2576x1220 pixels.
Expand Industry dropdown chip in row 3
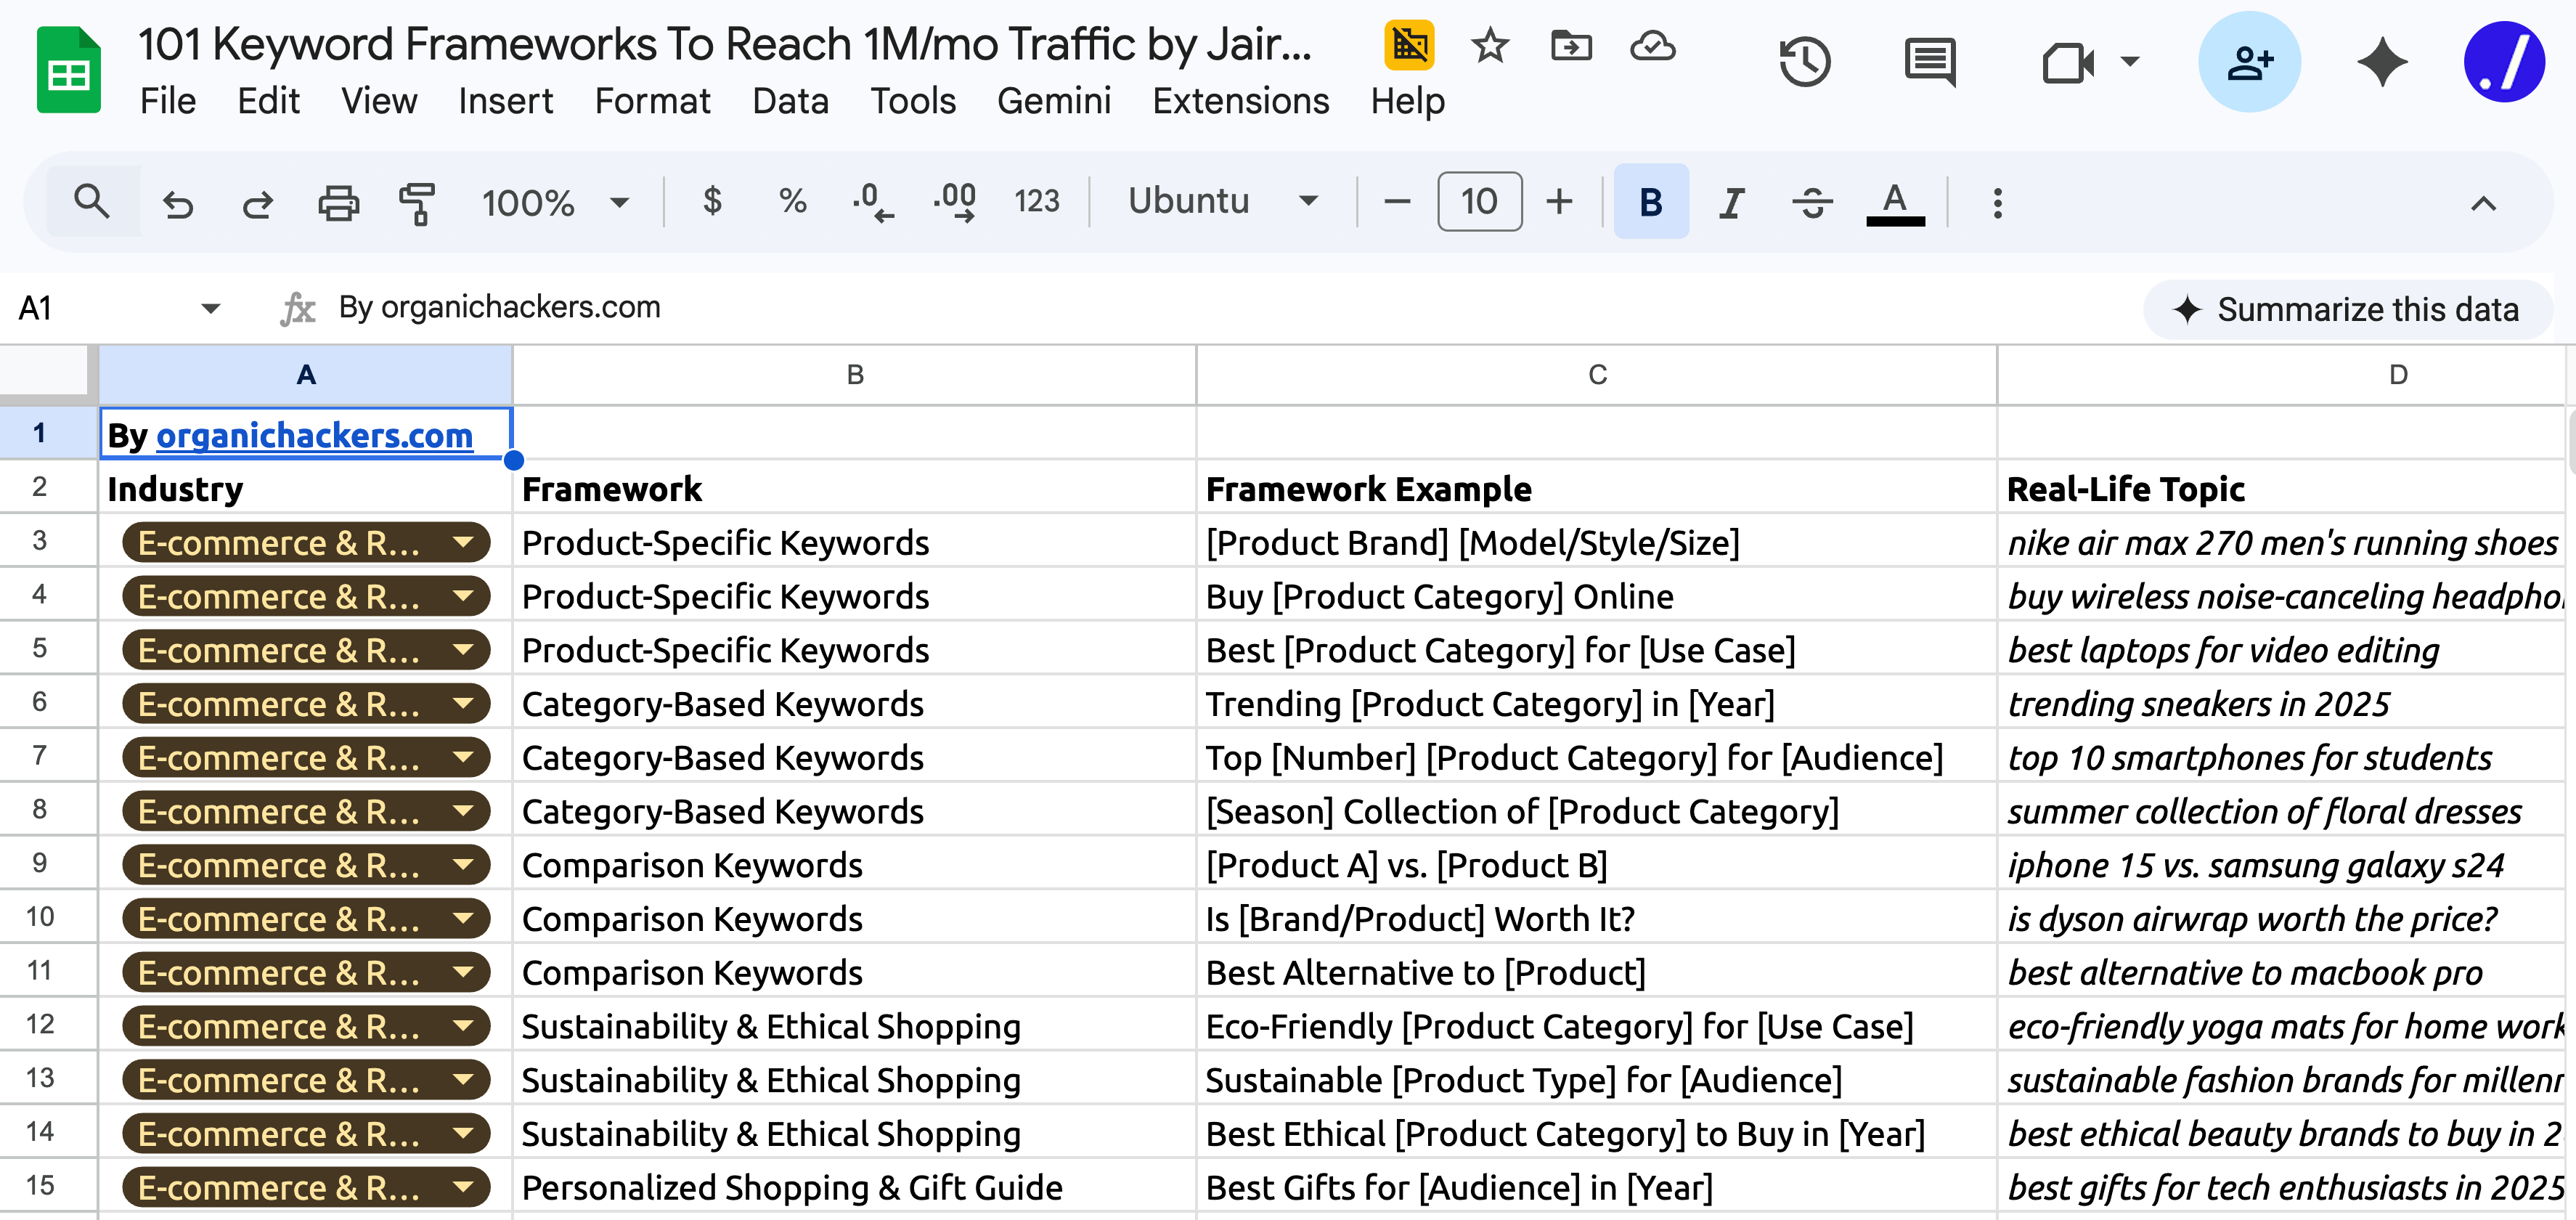[463, 542]
